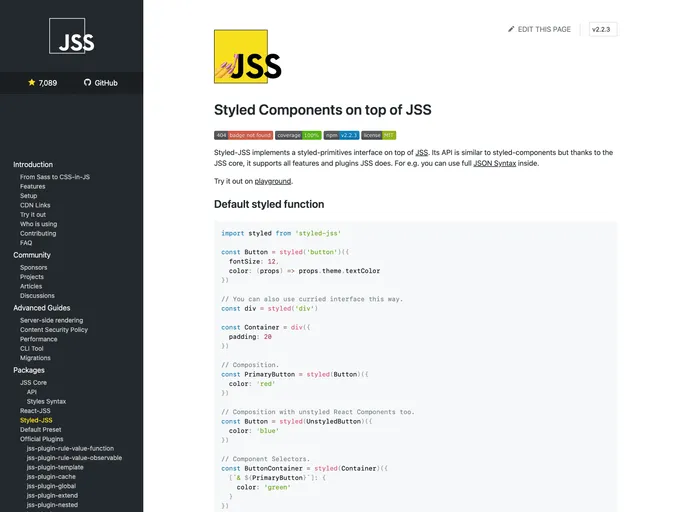This screenshot has height=512, width=688.
Task: Click Styled Components on top of JSS heading
Action: coord(322,110)
